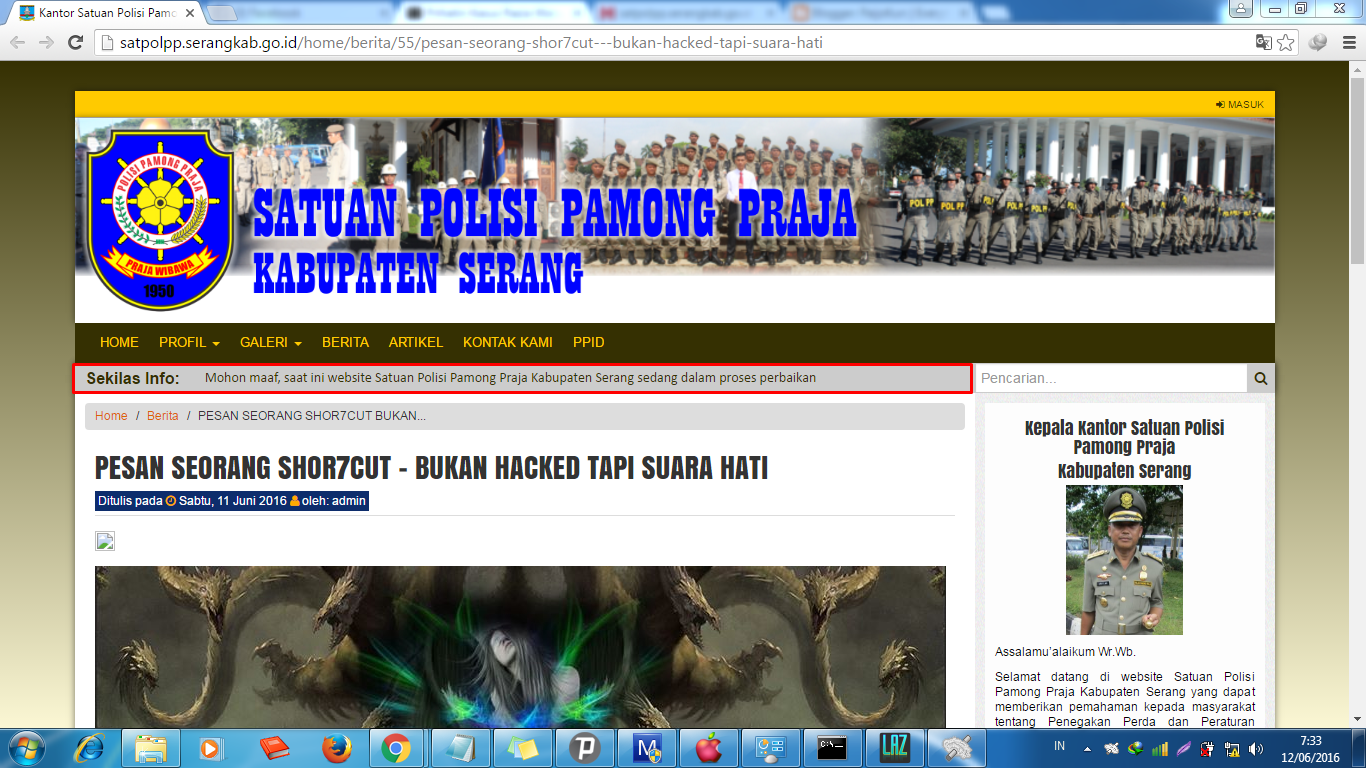Open the PPID menu item
This screenshot has width=1366, height=768.
pyautogui.click(x=589, y=342)
